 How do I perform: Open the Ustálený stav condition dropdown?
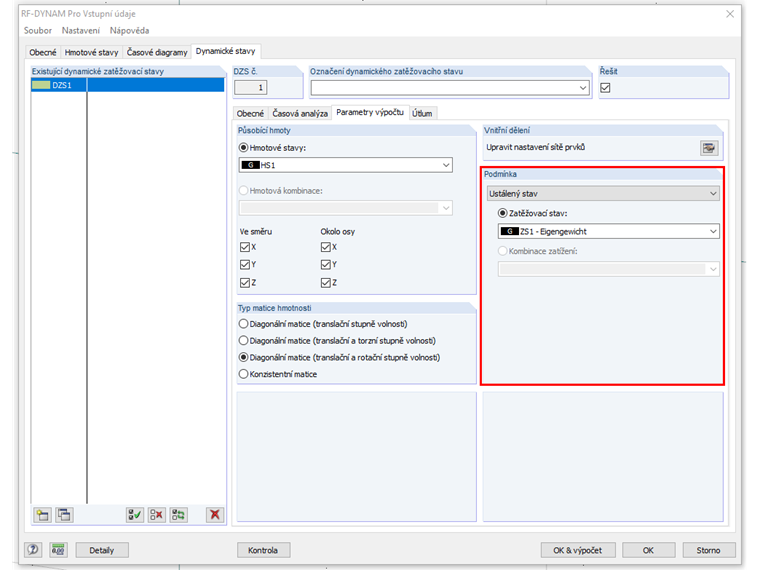click(713, 193)
